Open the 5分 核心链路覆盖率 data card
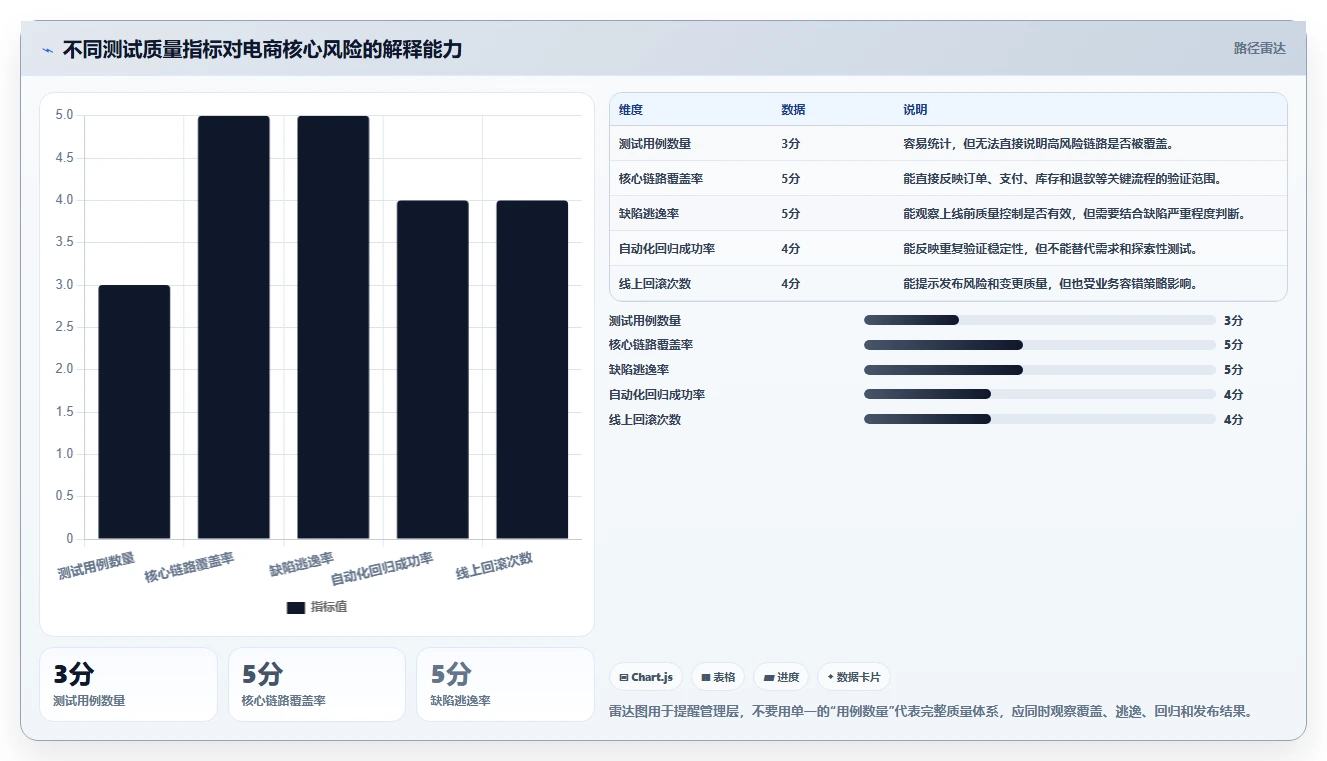1327x761 pixels. (317, 684)
